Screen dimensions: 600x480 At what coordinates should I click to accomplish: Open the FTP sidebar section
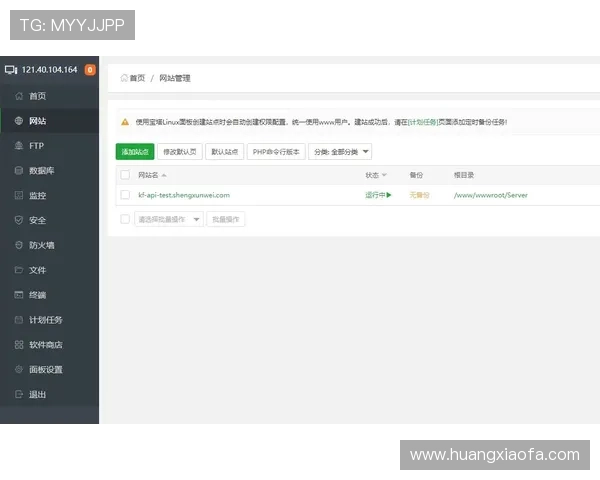(50, 146)
